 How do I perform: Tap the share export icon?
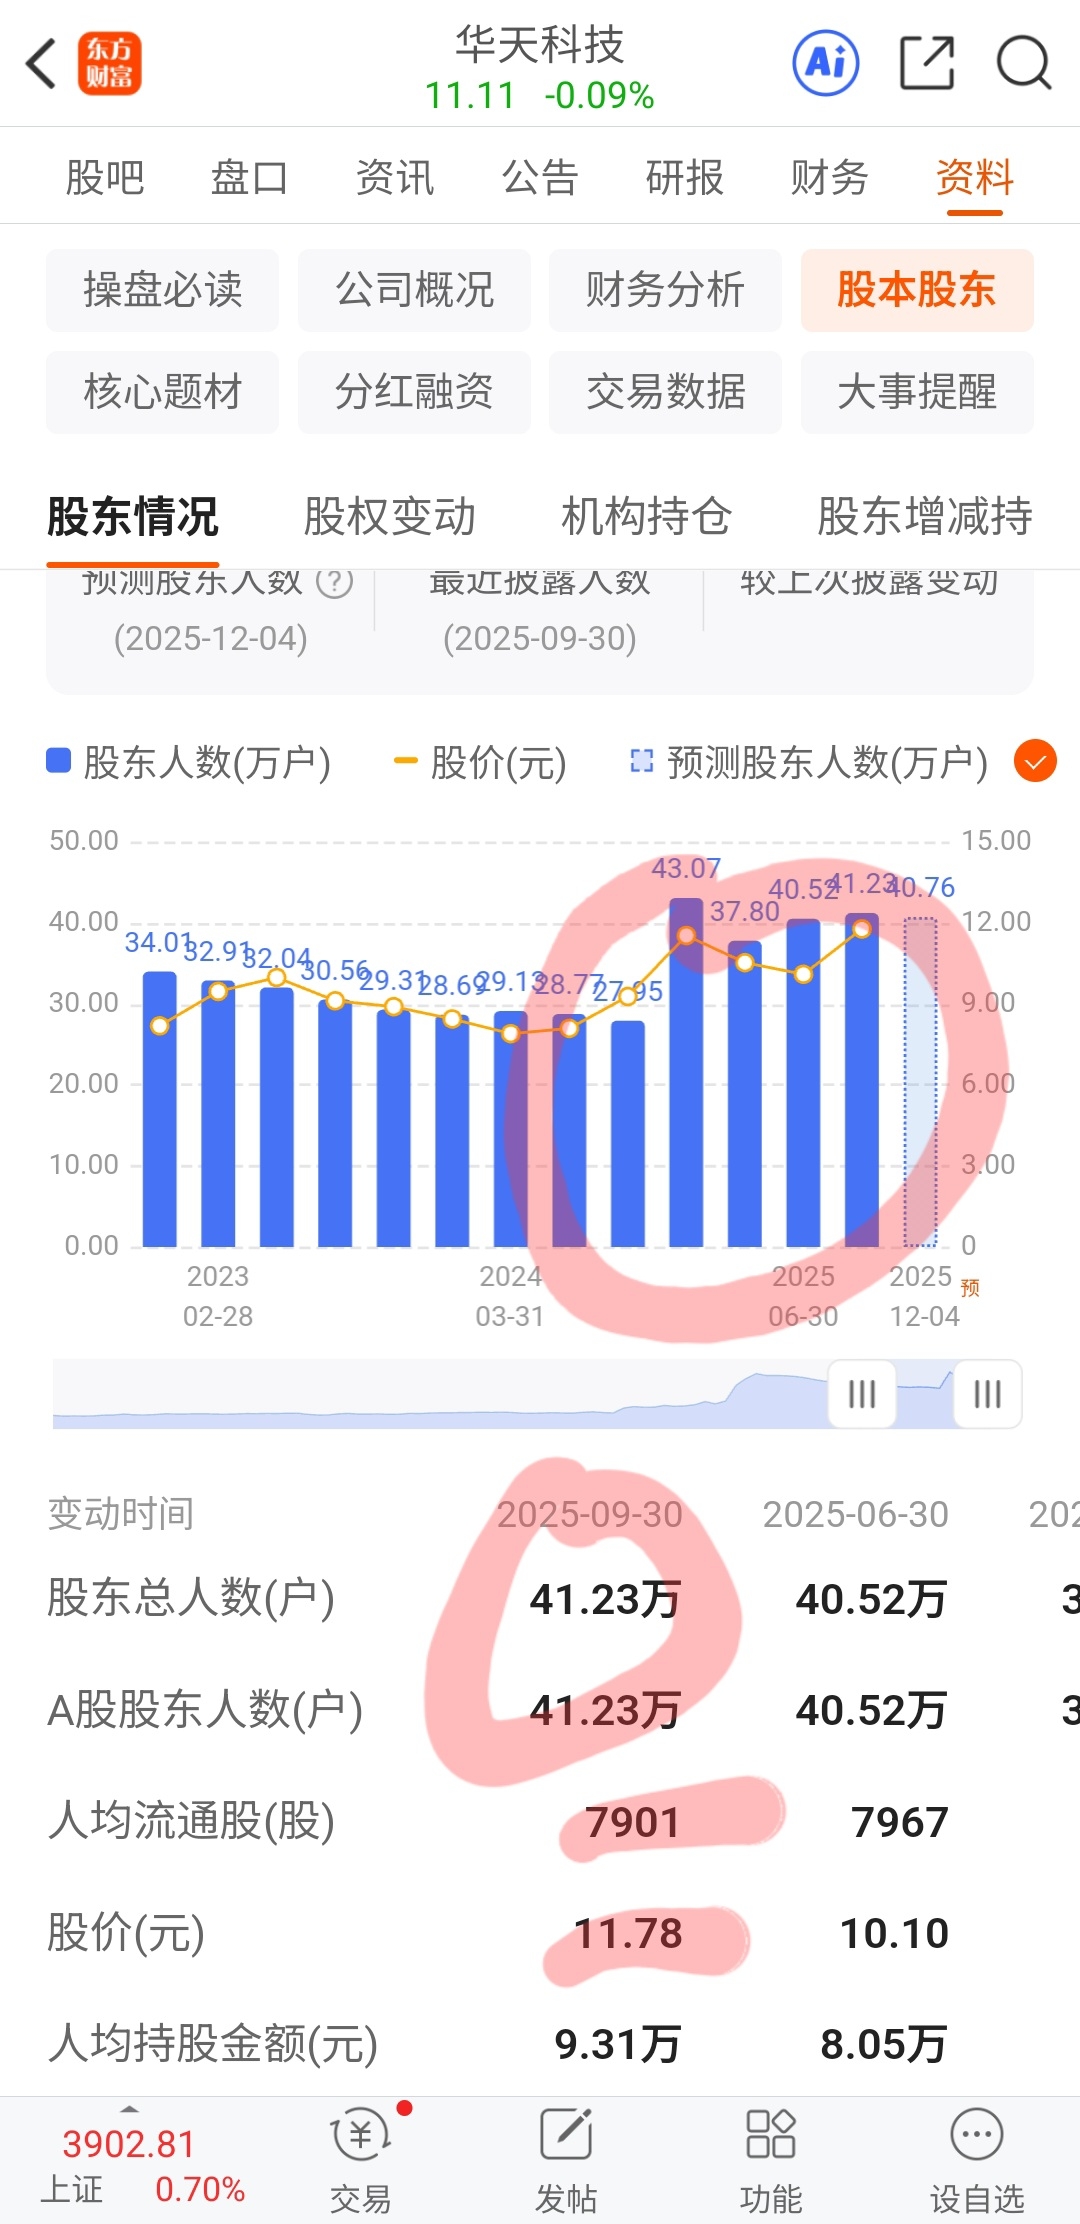click(x=927, y=63)
